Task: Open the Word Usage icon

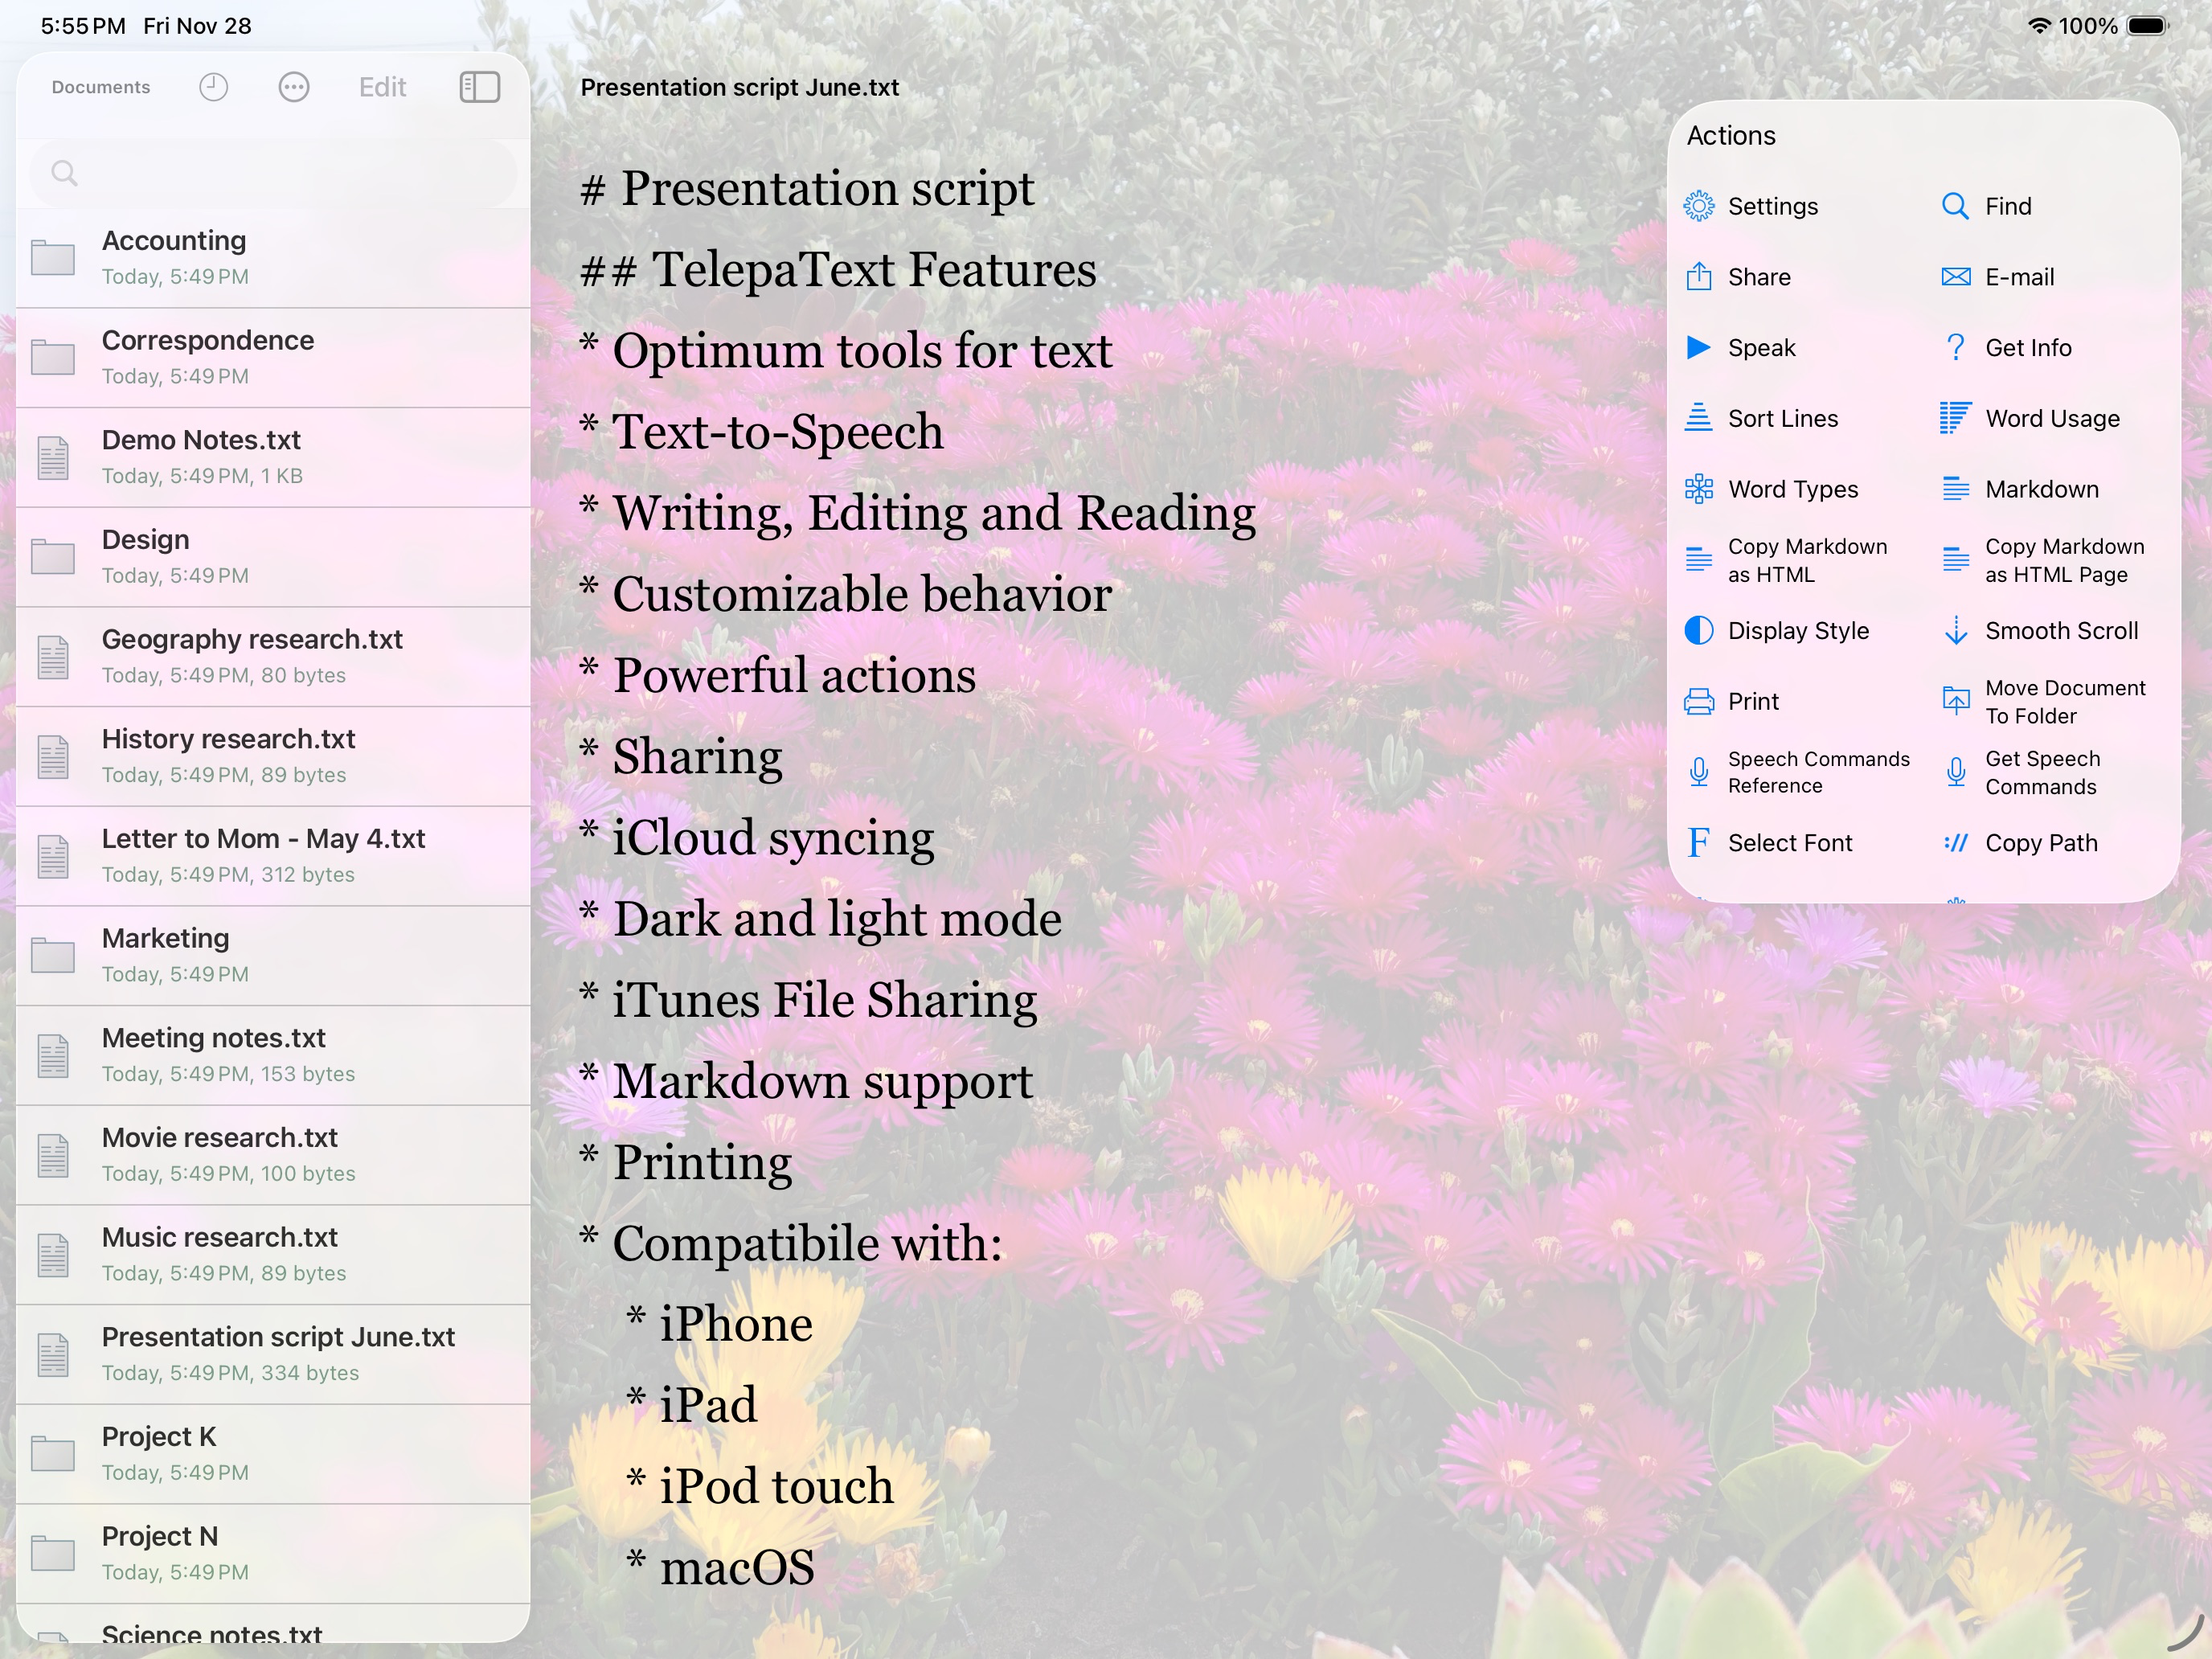Action: (1955, 418)
